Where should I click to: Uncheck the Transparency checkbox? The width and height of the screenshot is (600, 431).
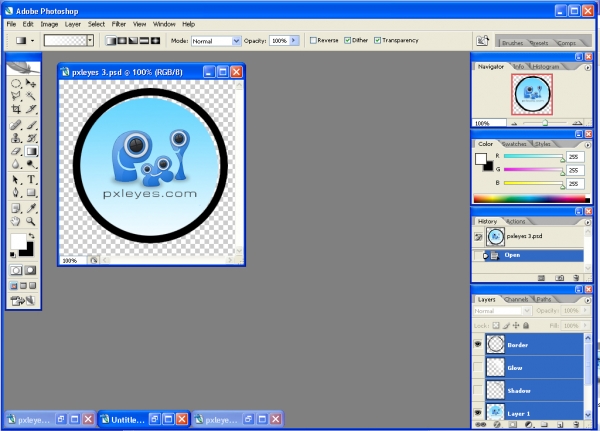[x=377, y=40]
